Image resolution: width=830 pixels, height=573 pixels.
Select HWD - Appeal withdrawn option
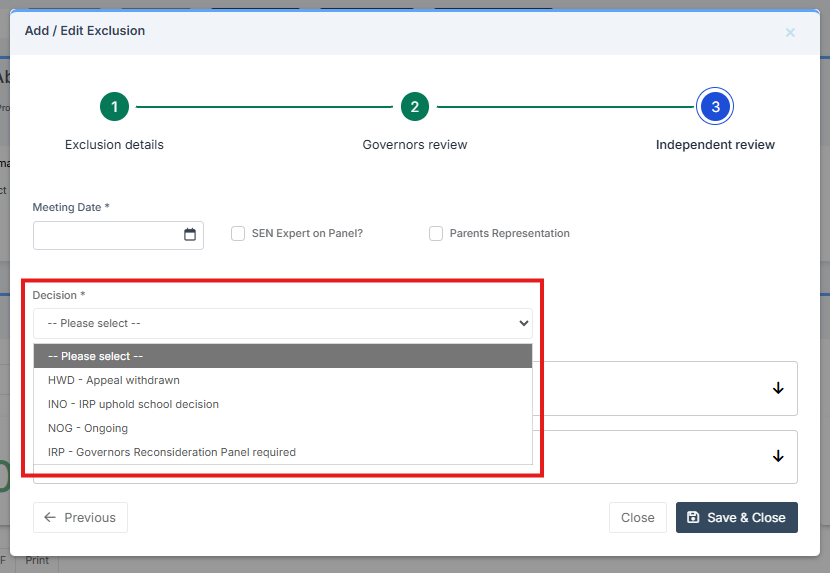(x=283, y=380)
